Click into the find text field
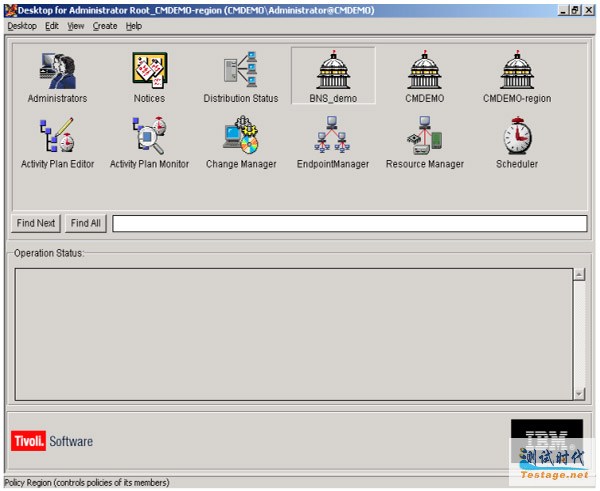 pyautogui.click(x=349, y=224)
